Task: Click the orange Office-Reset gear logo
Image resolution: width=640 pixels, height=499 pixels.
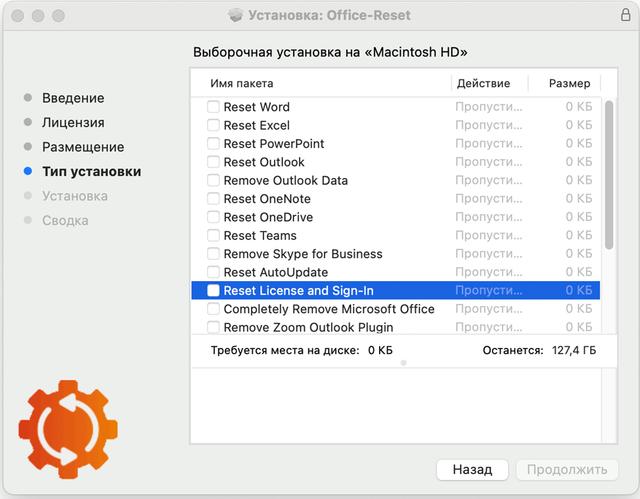Action: (x=68, y=429)
